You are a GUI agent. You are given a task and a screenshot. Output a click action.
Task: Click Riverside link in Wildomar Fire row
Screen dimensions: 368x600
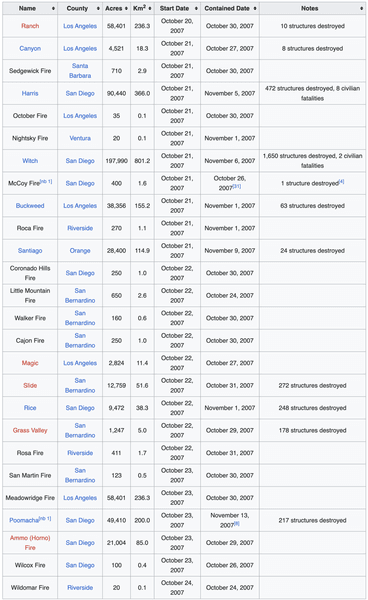tap(80, 588)
